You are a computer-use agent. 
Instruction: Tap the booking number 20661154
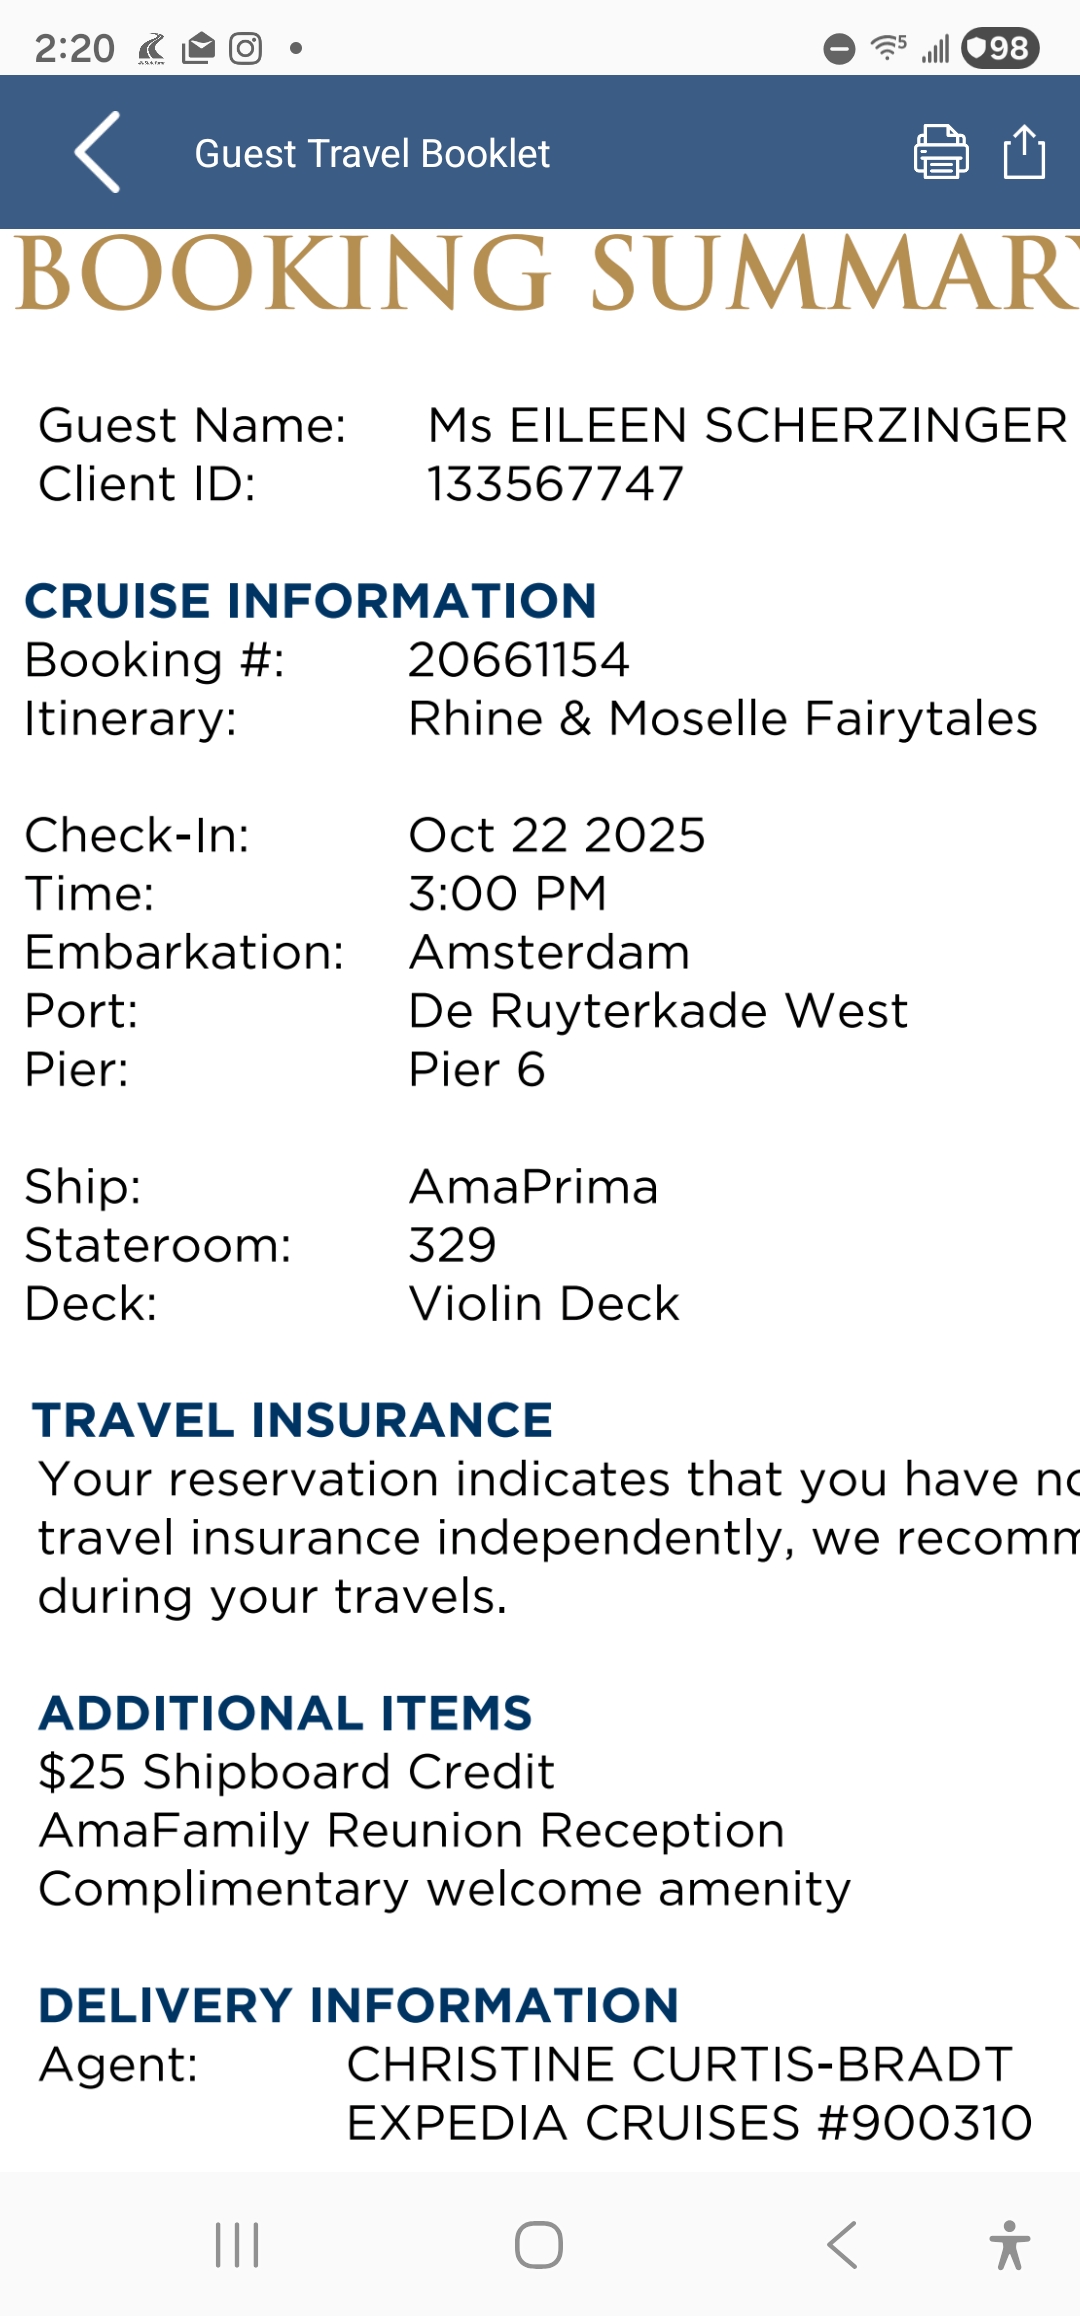tap(519, 660)
